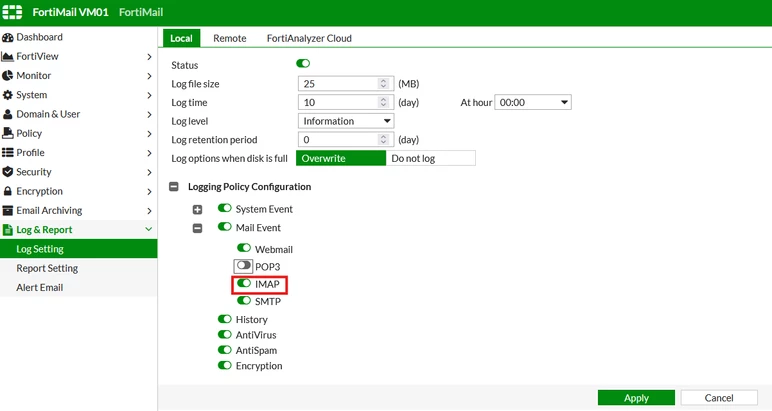
Task: Click the Fortinet grid logo icon
Action: pyautogui.click(x=12, y=12)
